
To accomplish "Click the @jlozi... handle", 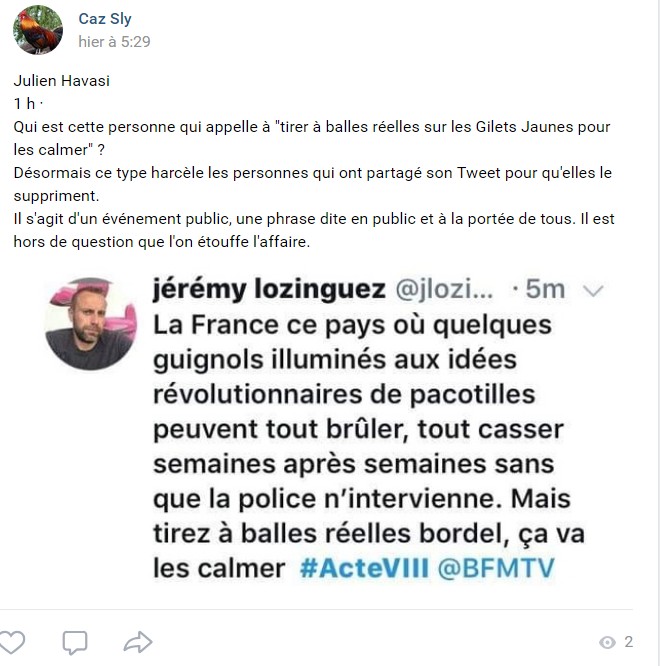I will pos(444,290).
